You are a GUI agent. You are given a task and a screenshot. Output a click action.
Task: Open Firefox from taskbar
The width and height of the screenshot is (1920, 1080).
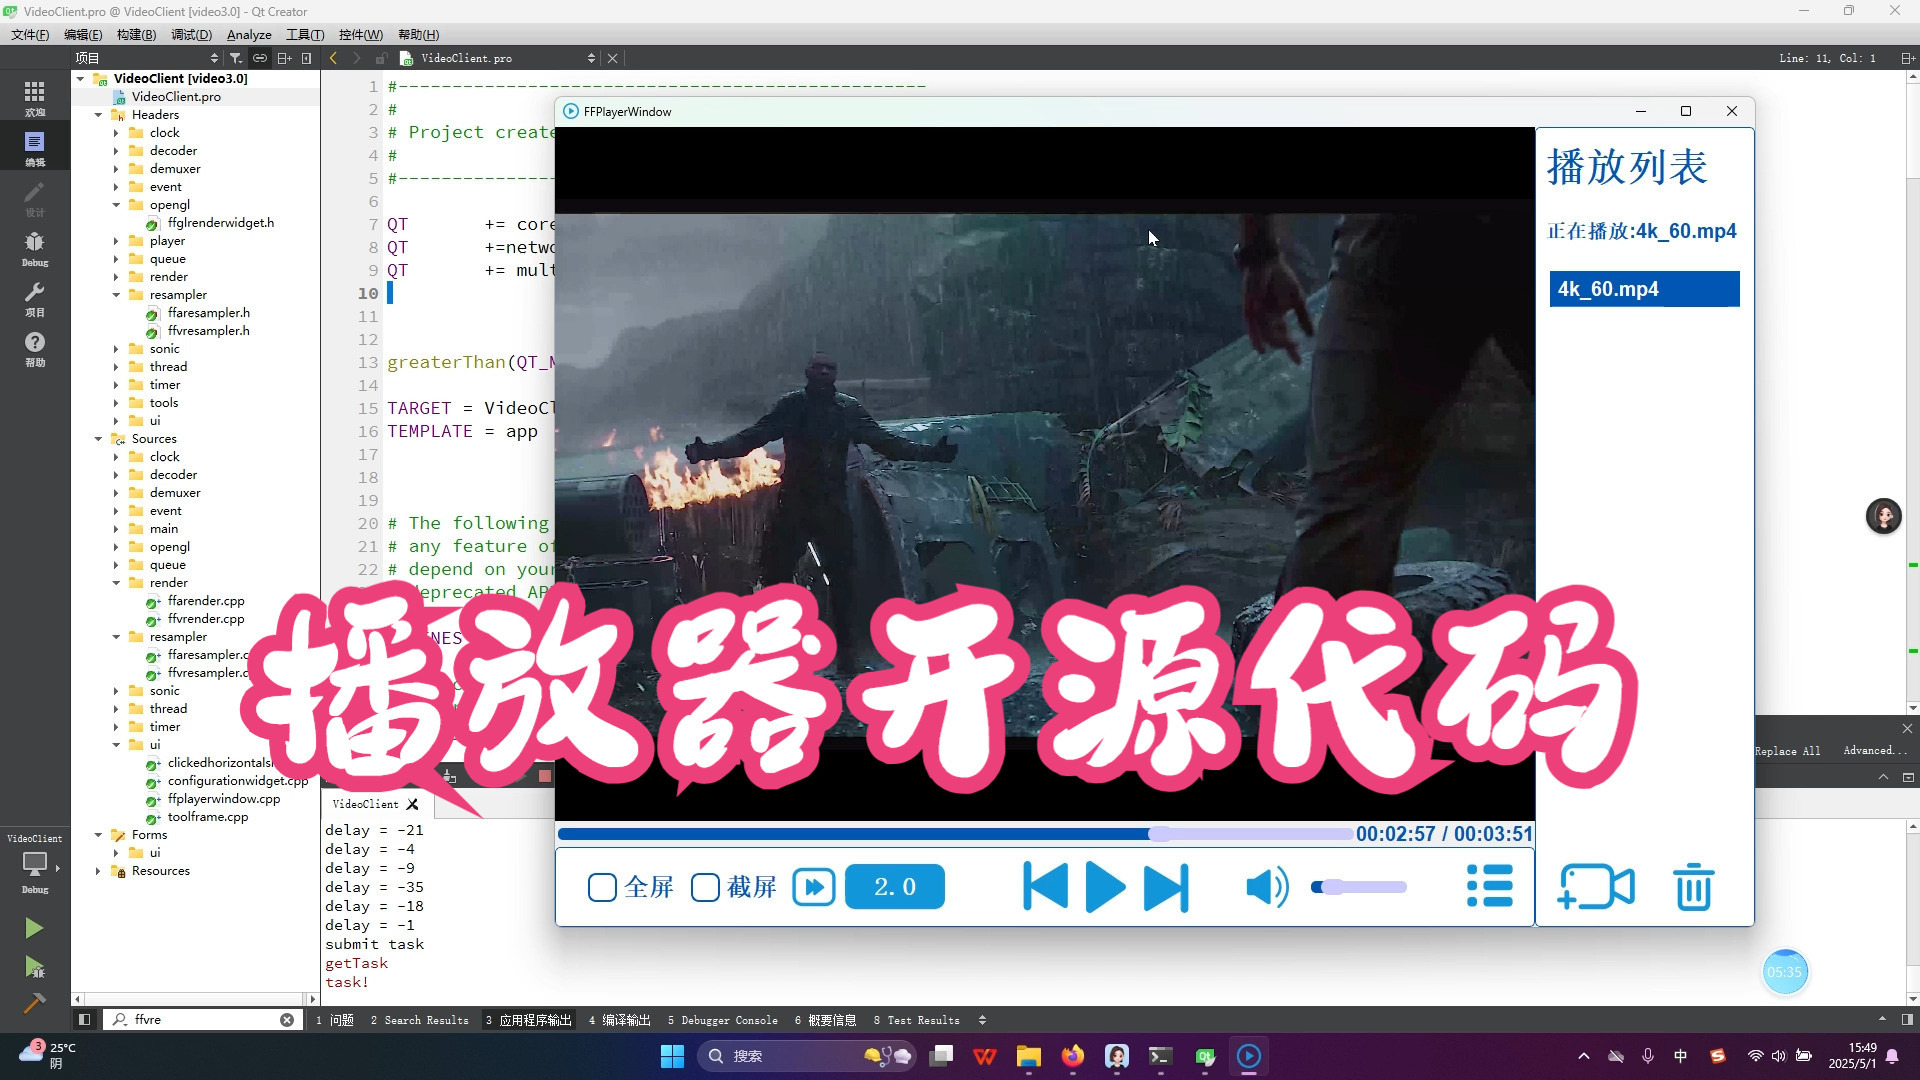pos(1073,1056)
